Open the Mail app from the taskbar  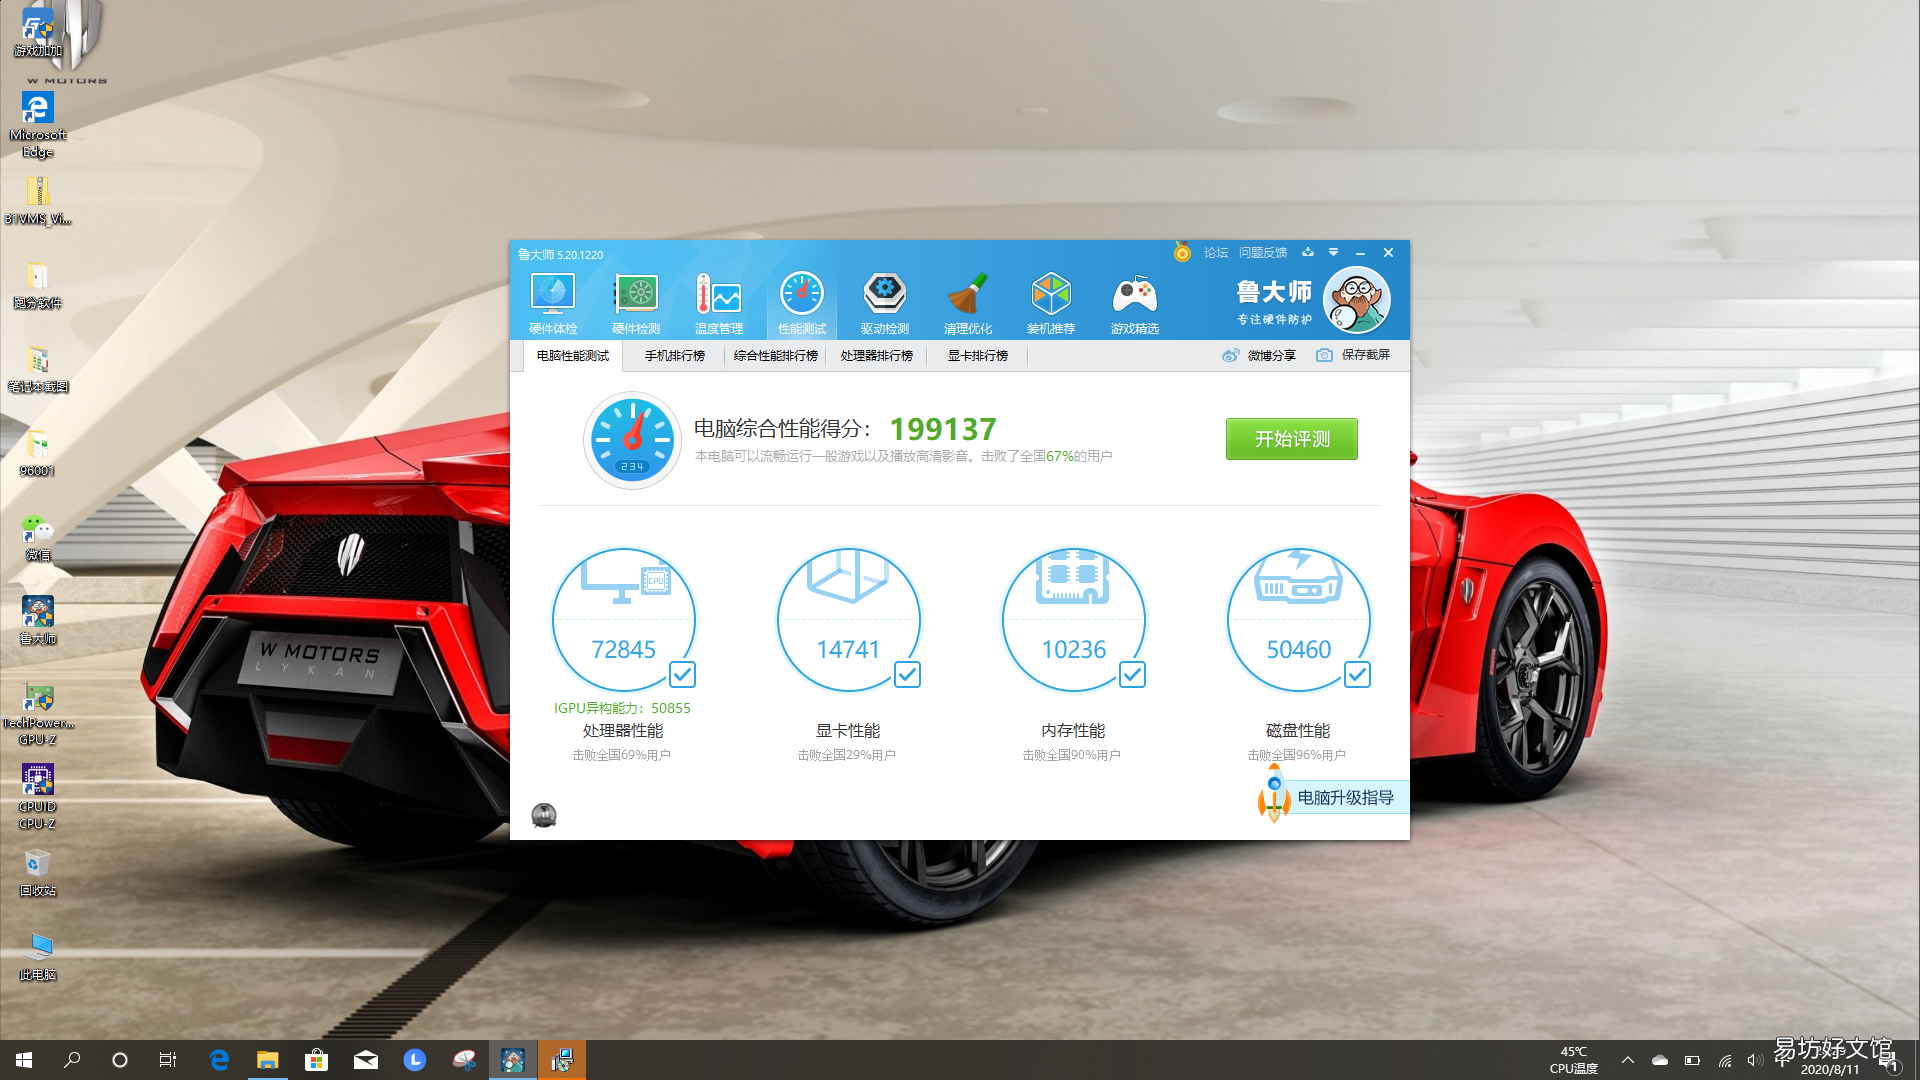click(365, 1060)
